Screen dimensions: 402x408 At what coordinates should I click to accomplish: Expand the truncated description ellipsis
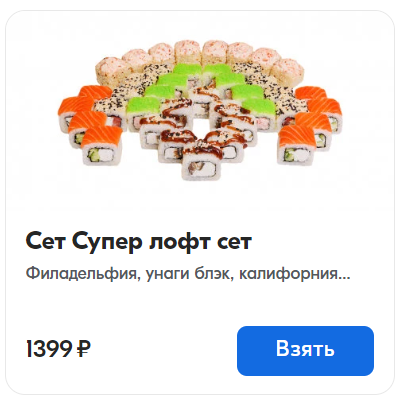[344, 279]
